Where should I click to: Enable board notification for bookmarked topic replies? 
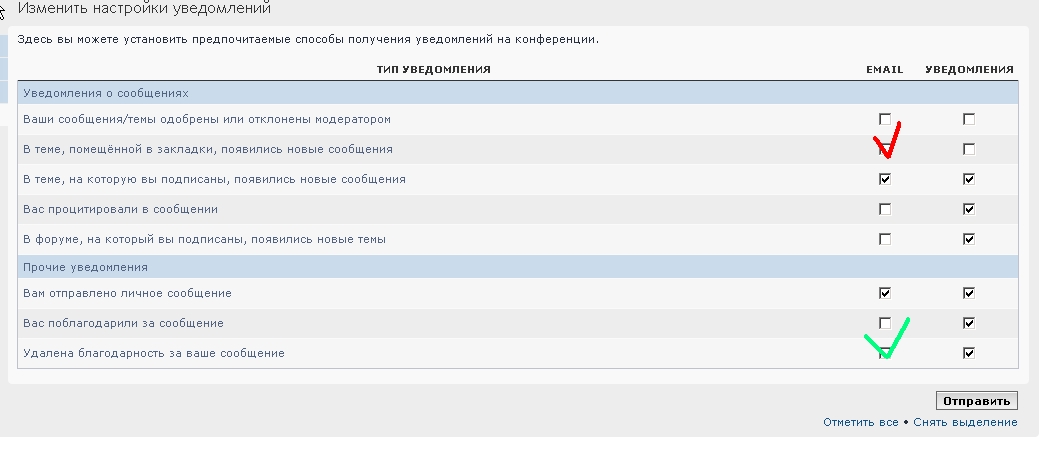coord(968,149)
